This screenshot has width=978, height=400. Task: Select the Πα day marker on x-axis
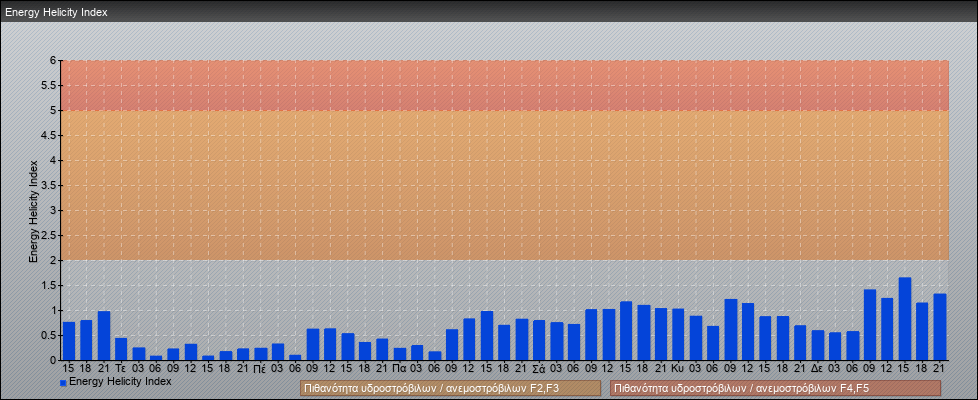point(399,368)
